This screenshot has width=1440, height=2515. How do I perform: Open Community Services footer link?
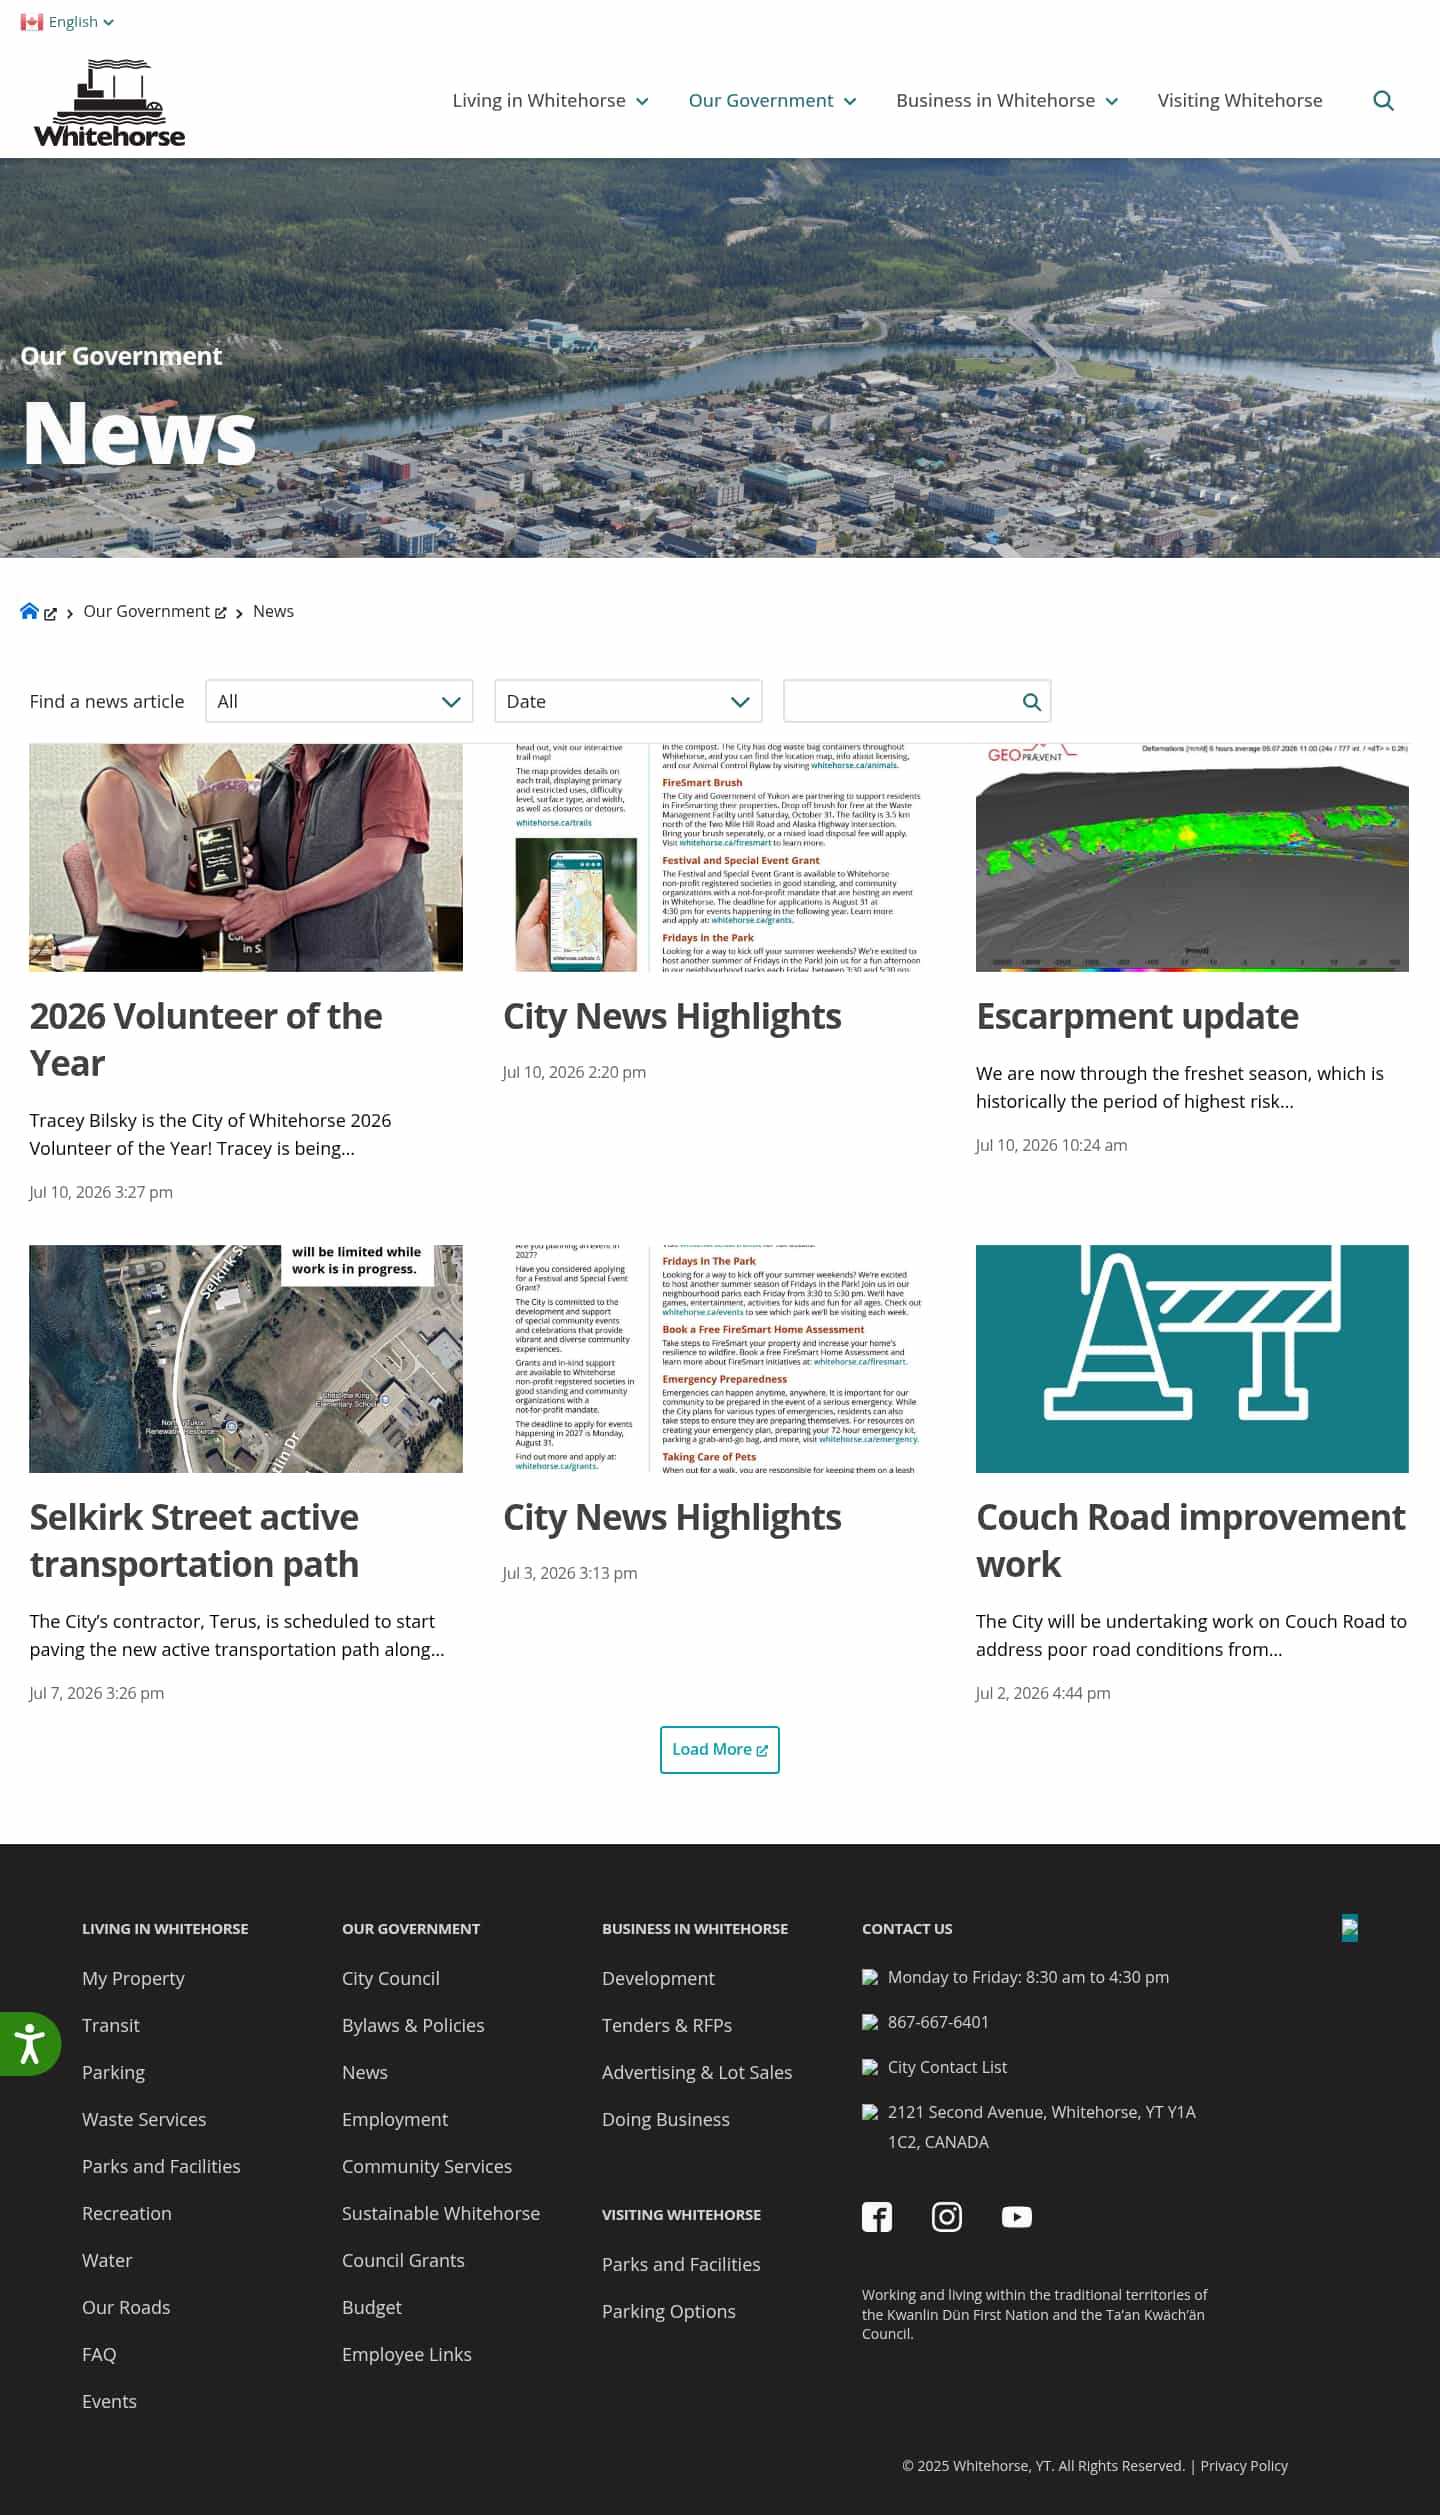click(x=427, y=2166)
